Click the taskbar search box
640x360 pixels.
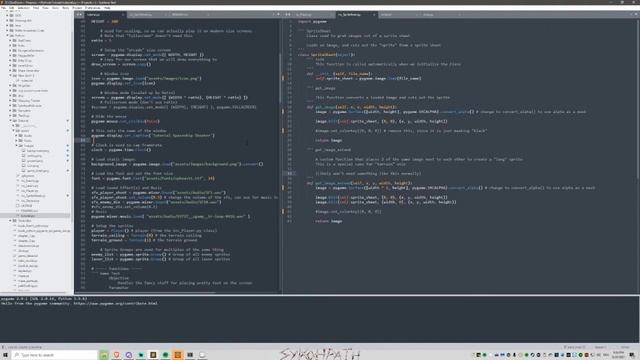point(55,355)
